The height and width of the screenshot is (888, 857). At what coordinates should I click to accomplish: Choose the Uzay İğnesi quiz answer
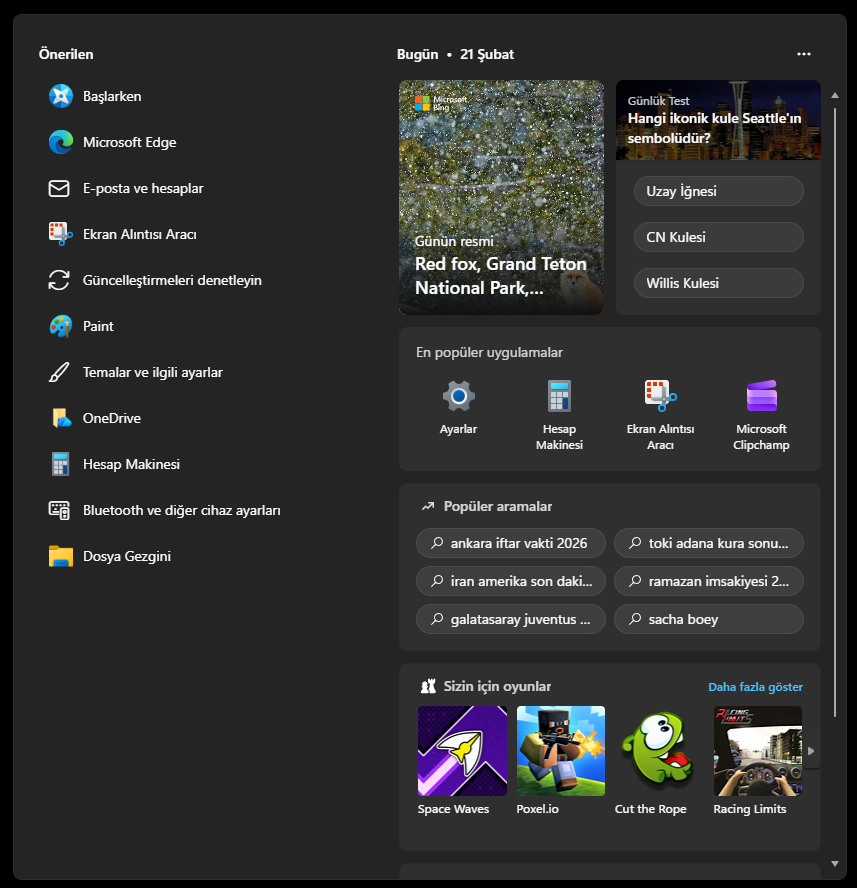point(719,191)
